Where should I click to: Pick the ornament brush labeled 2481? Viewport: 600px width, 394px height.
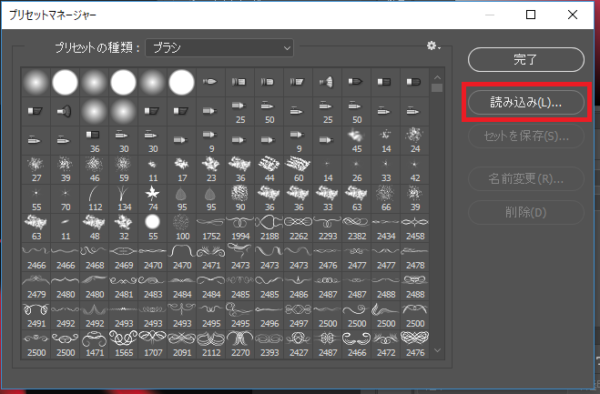[124, 286]
